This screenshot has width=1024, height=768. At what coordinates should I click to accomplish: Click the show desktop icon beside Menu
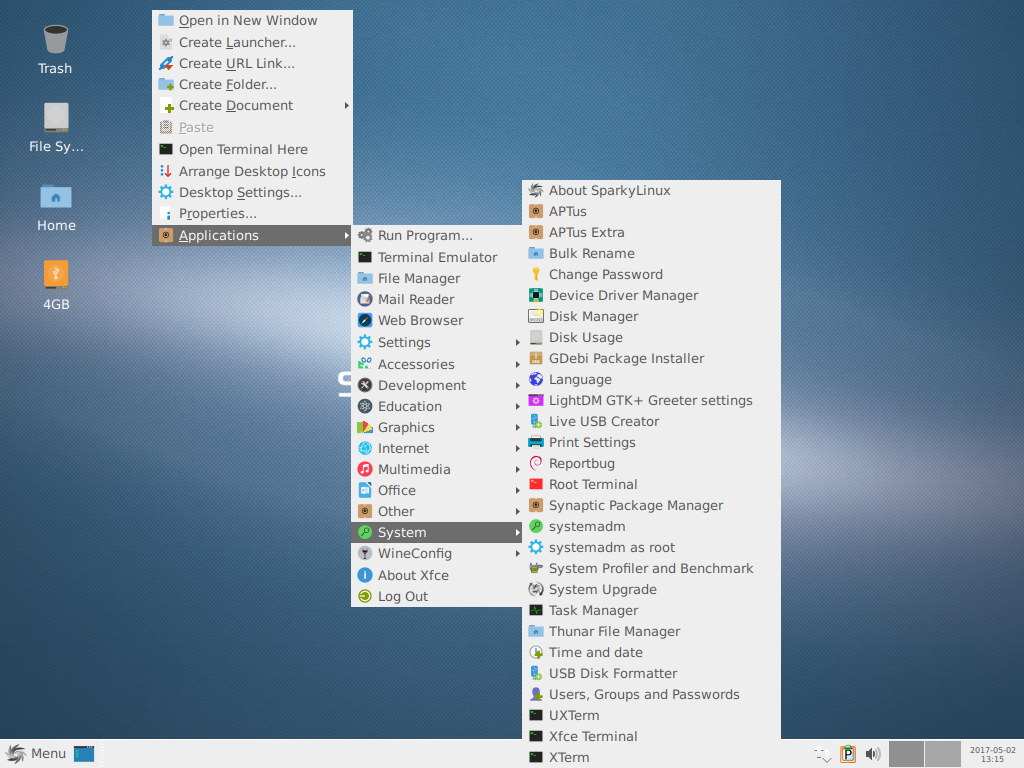[84, 754]
